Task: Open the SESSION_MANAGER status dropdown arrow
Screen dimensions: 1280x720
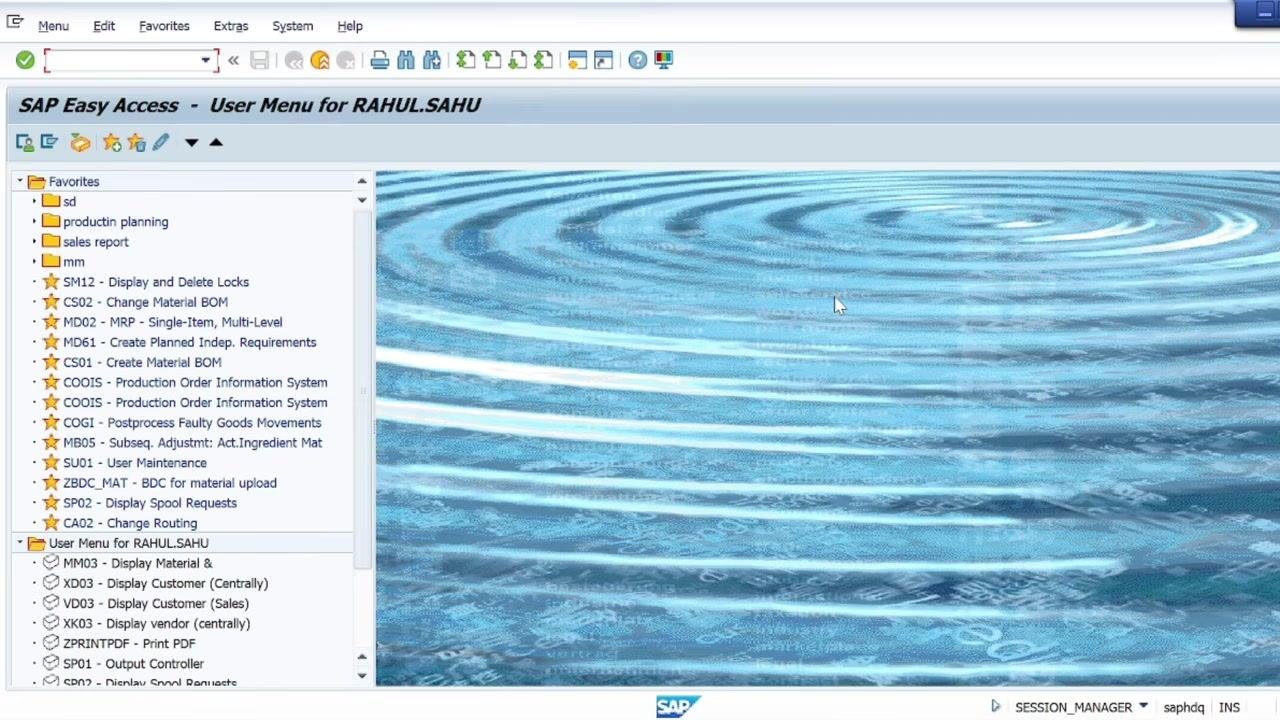Action: [x=1143, y=707]
